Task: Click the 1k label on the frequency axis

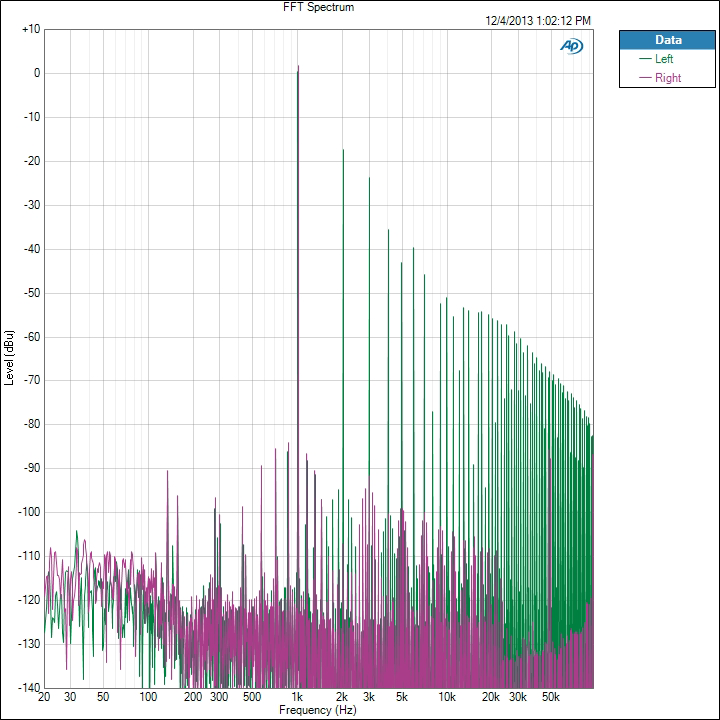Action: point(297,697)
